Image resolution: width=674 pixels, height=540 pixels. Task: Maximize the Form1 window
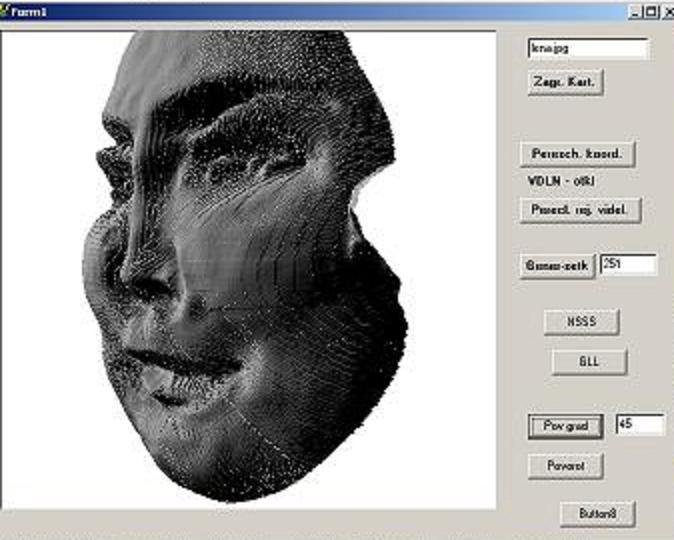click(x=651, y=12)
